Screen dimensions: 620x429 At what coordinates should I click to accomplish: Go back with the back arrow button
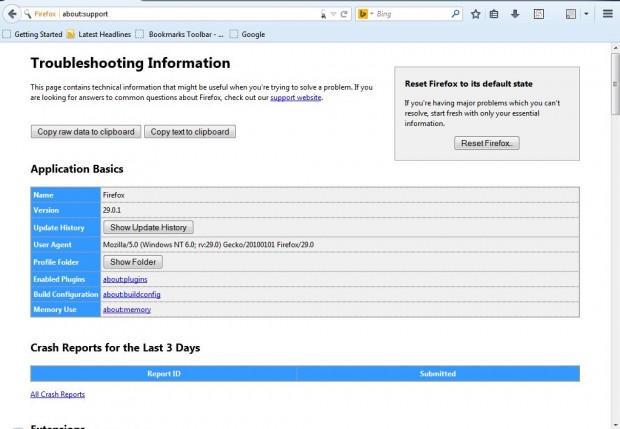11,14
